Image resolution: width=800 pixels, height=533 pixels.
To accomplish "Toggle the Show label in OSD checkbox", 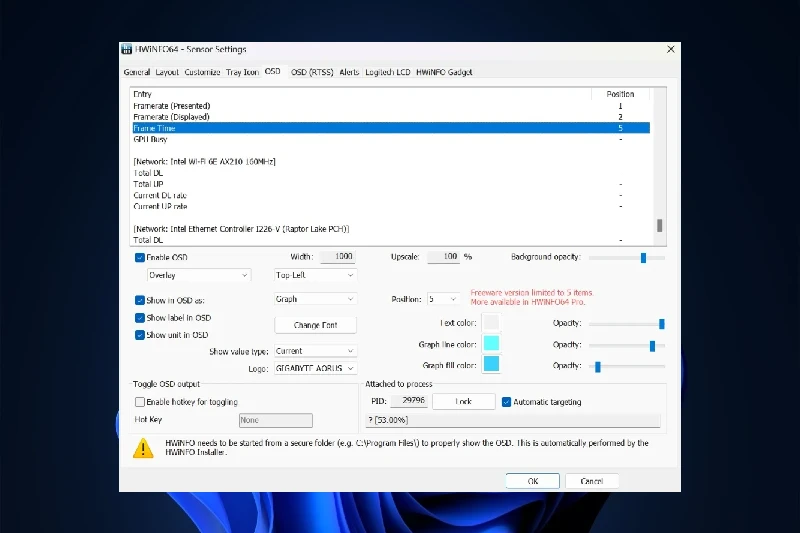I will [140, 318].
